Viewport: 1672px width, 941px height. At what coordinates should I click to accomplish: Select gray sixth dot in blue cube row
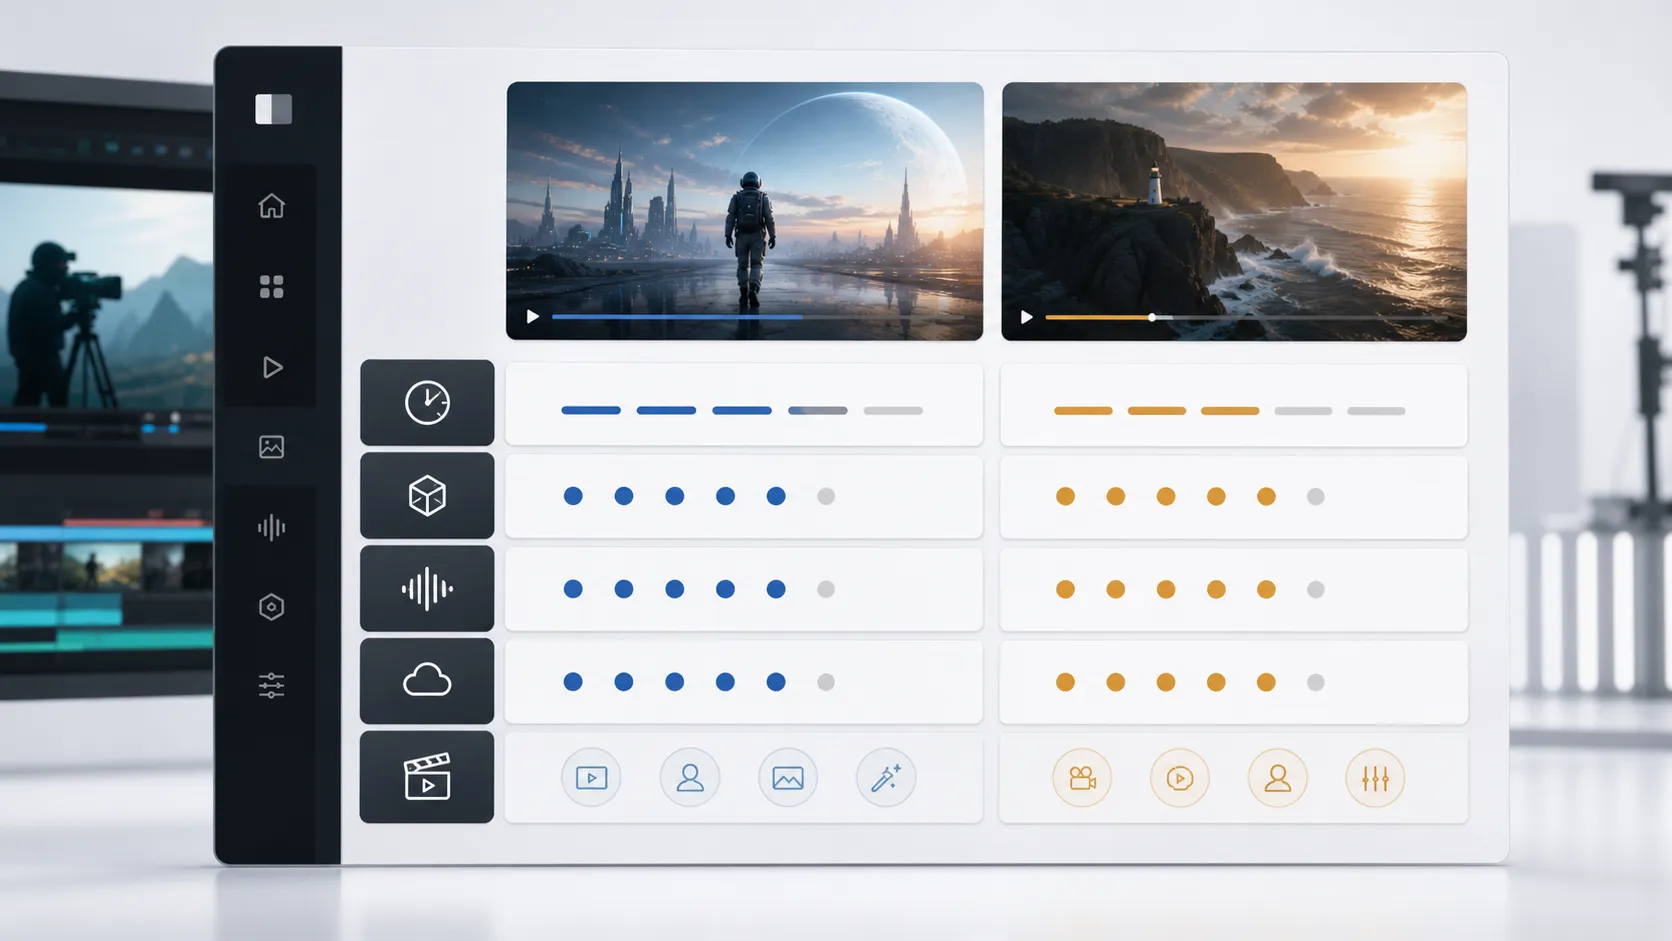(x=826, y=496)
